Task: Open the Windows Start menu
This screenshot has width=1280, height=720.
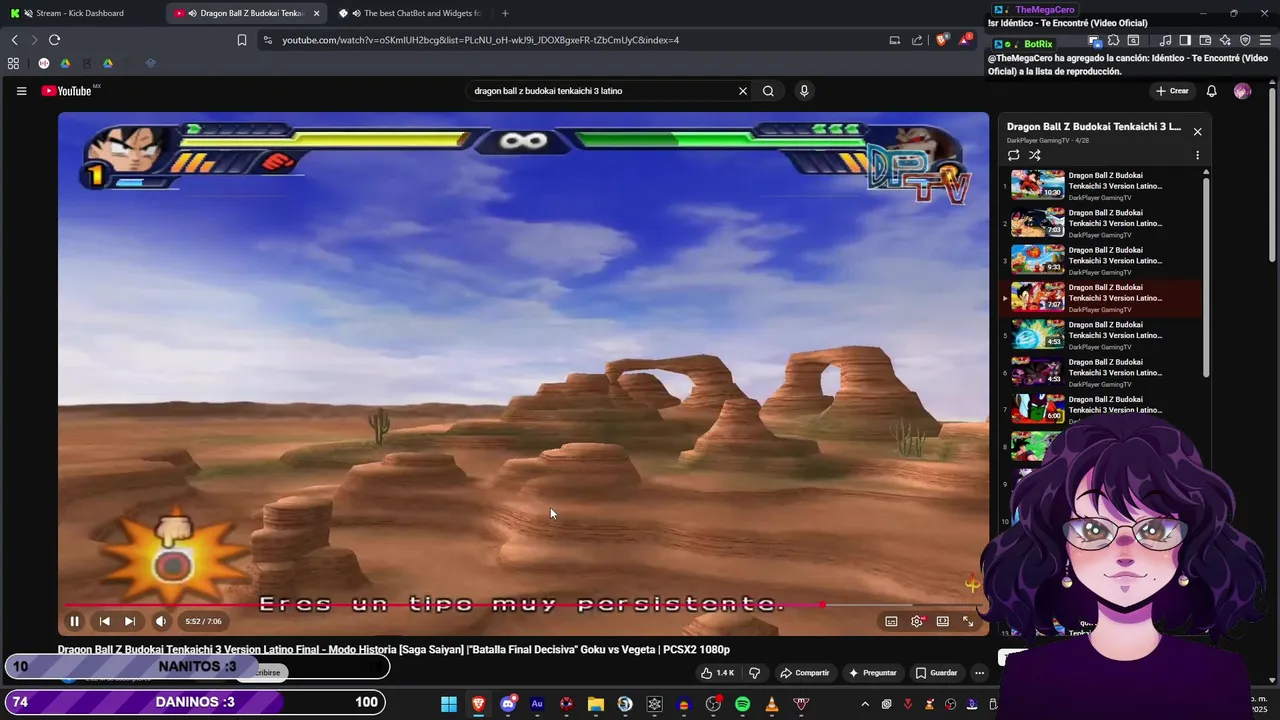Action: pos(449,704)
